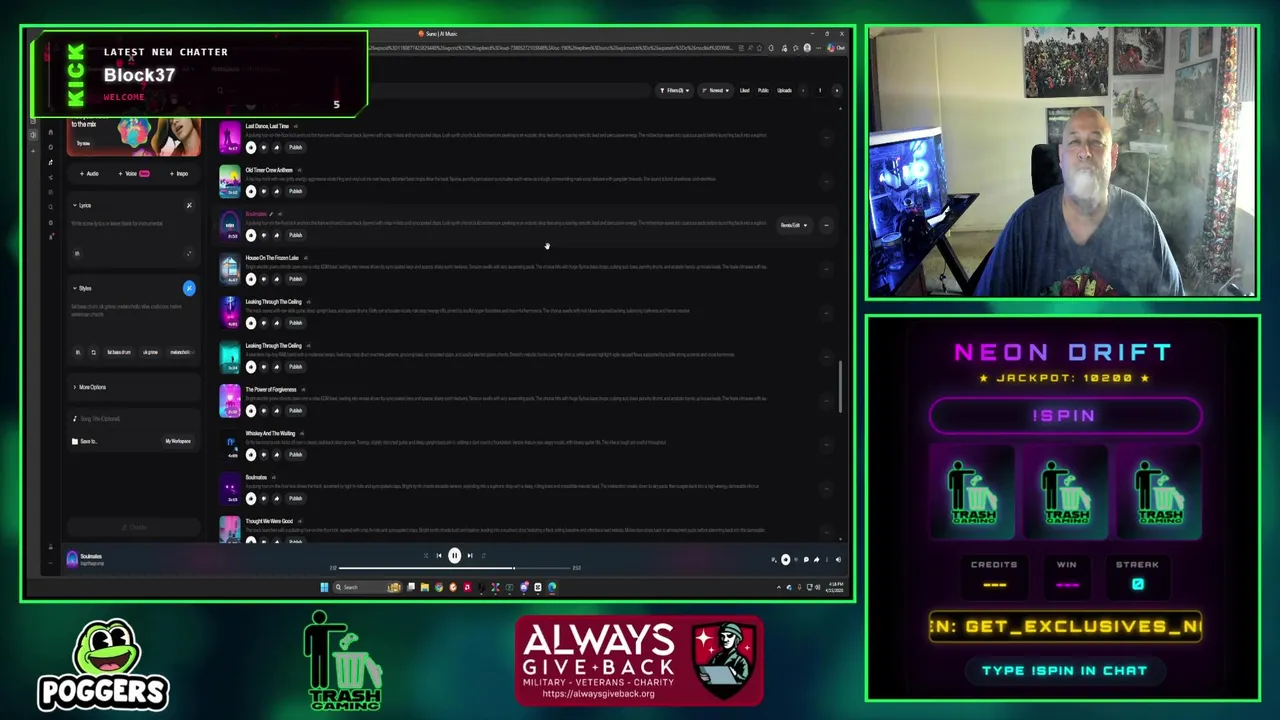The width and height of the screenshot is (1280, 720).
Task: Publish the Old Timer Crew Anthem song
Action: pyautogui.click(x=295, y=191)
